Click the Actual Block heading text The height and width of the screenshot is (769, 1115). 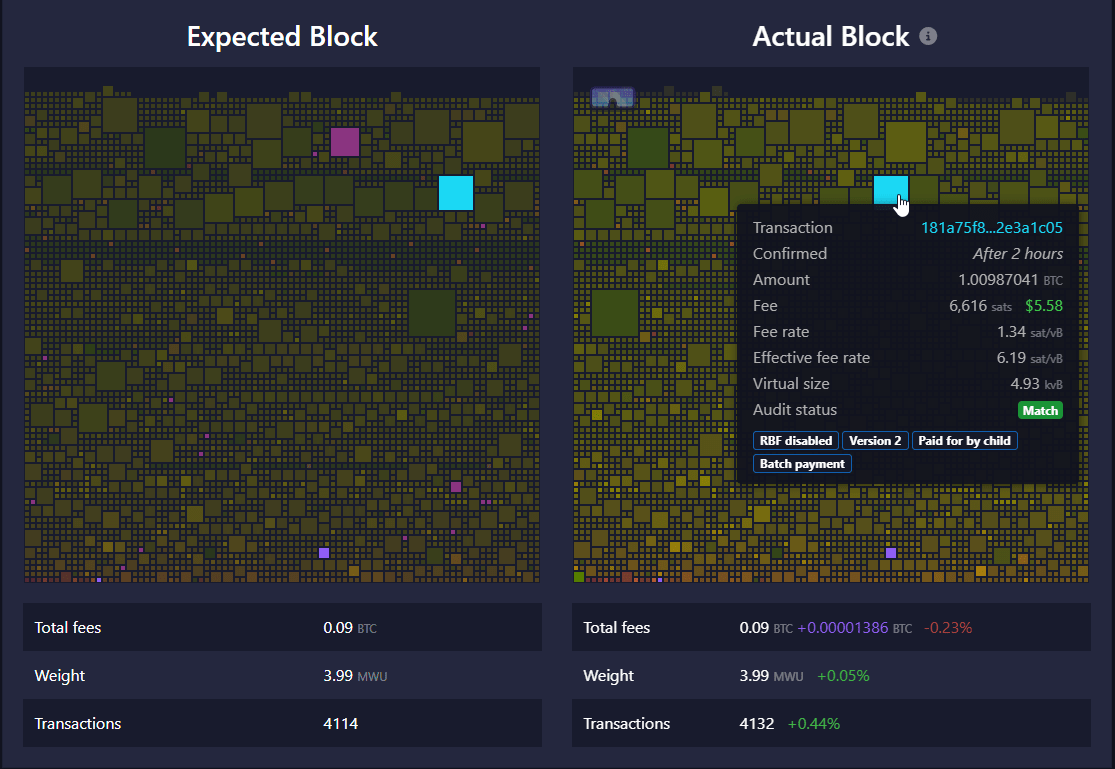pyautogui.click(x=830, y=37)
